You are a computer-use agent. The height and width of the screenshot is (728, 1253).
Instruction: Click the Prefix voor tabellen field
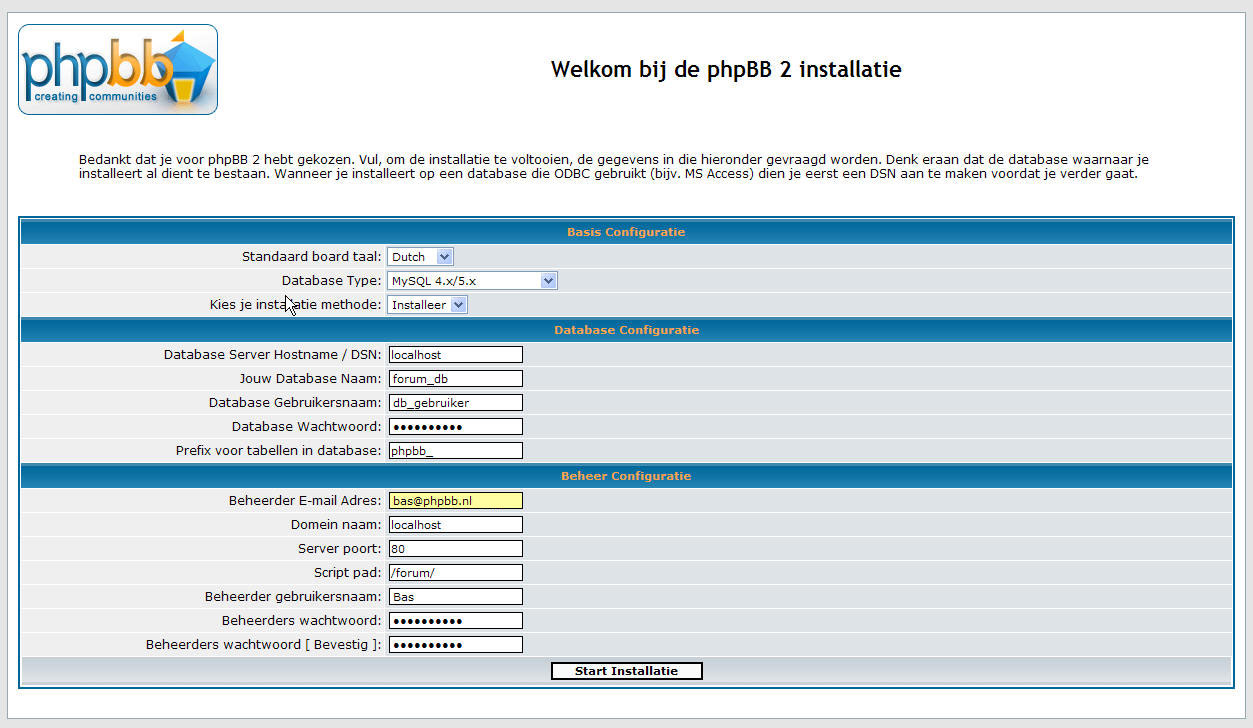(455, 451)
